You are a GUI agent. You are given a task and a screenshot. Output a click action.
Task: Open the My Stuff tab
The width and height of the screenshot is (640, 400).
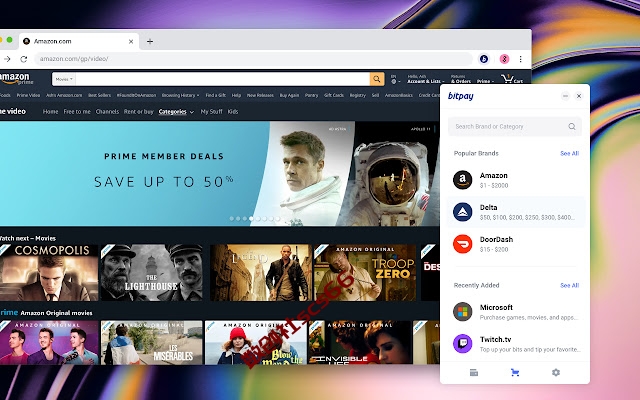coord(211,111)
